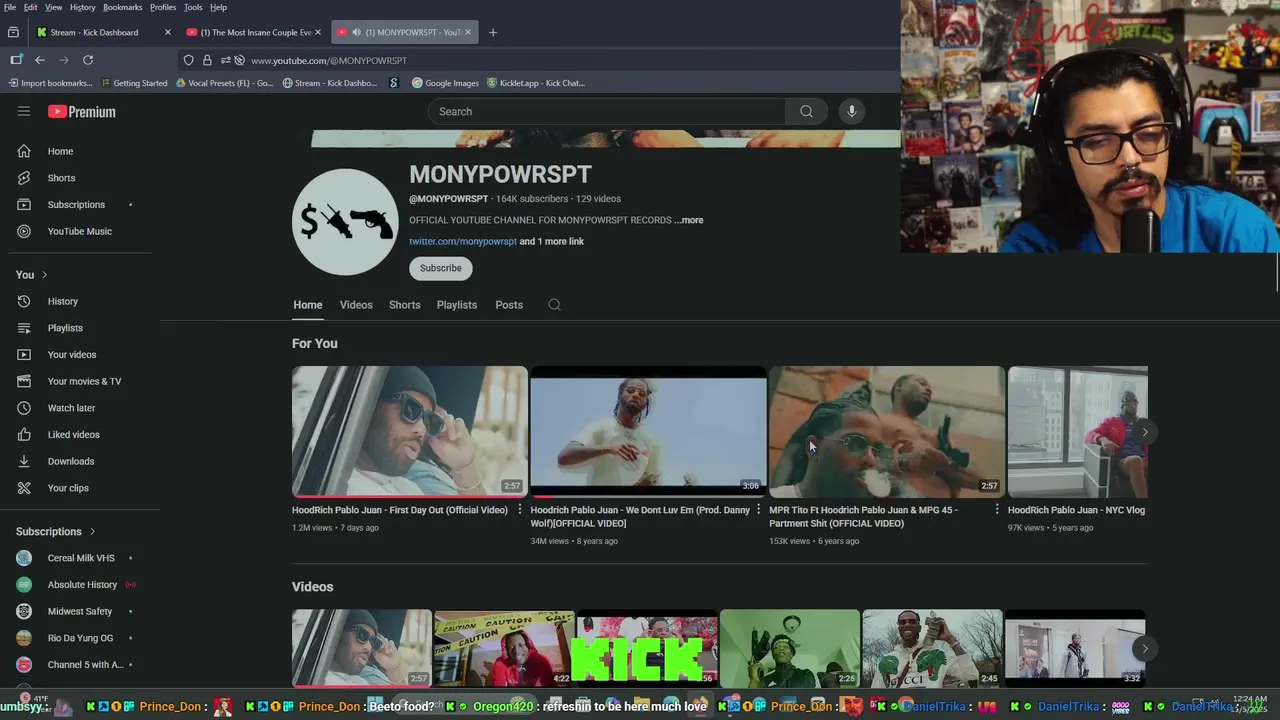Expand channel description with ...more

click(689, 220)
